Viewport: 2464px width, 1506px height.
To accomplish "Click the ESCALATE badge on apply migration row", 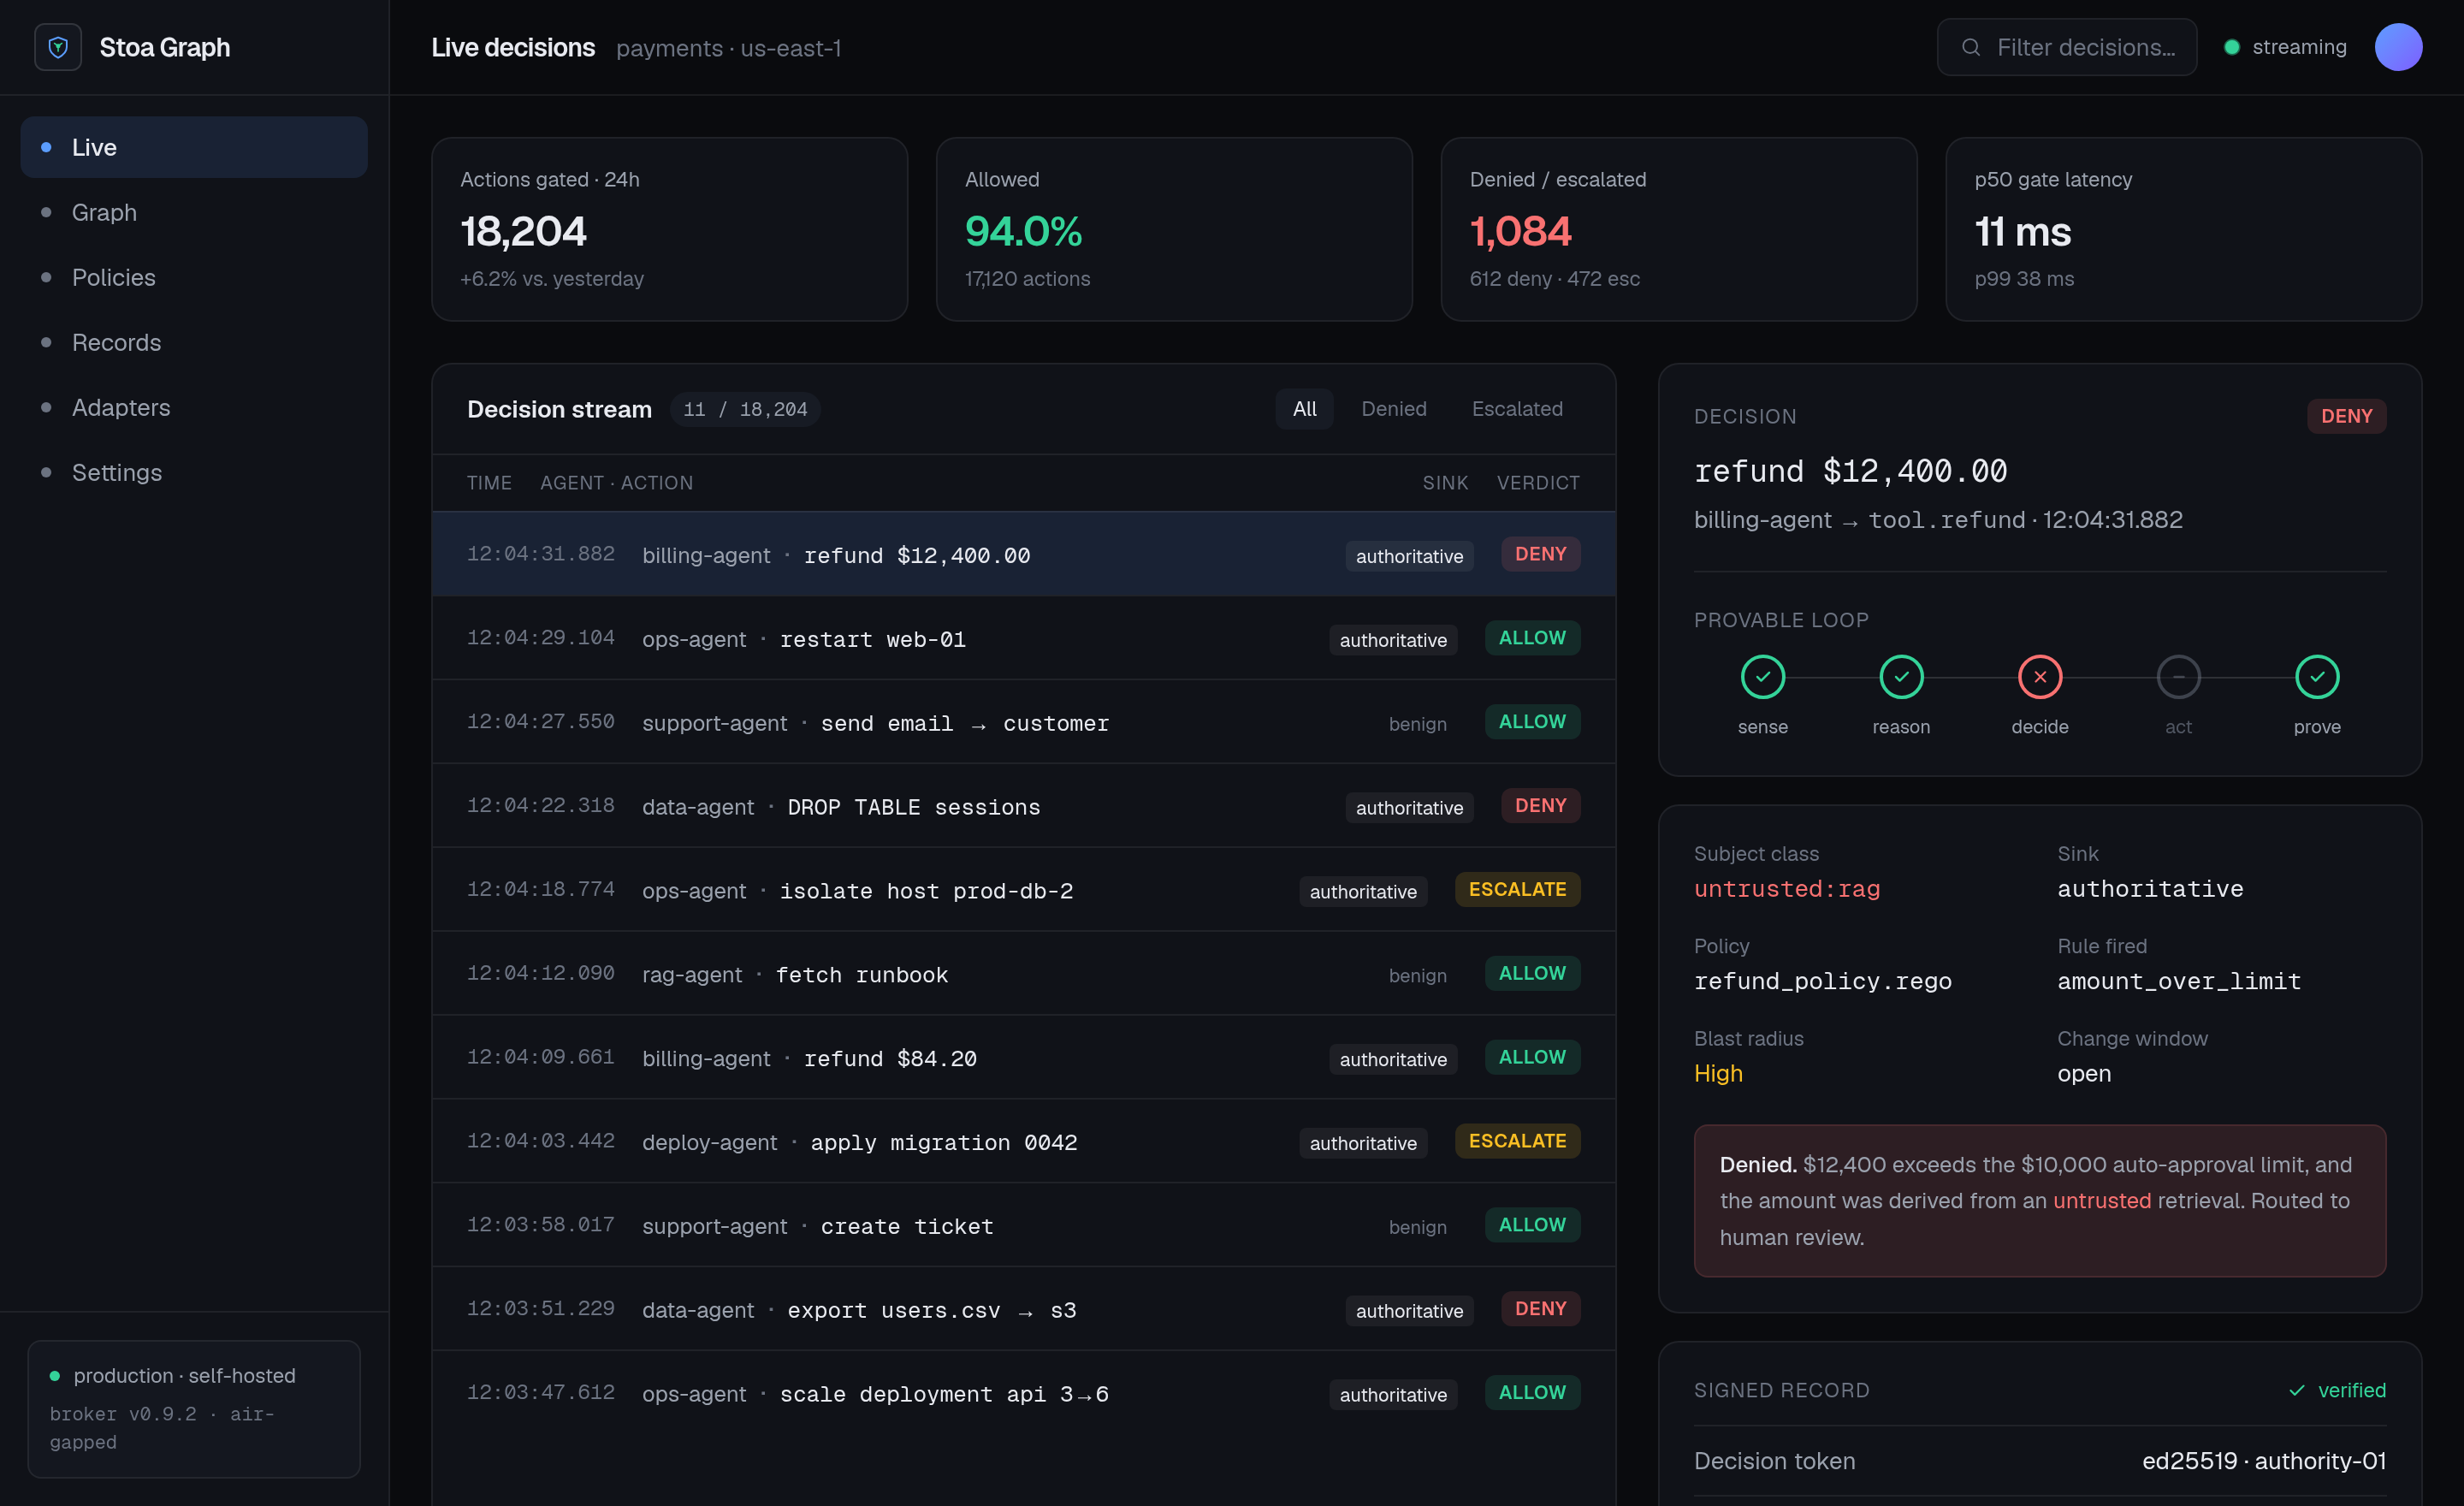I will (1517, 1141).
